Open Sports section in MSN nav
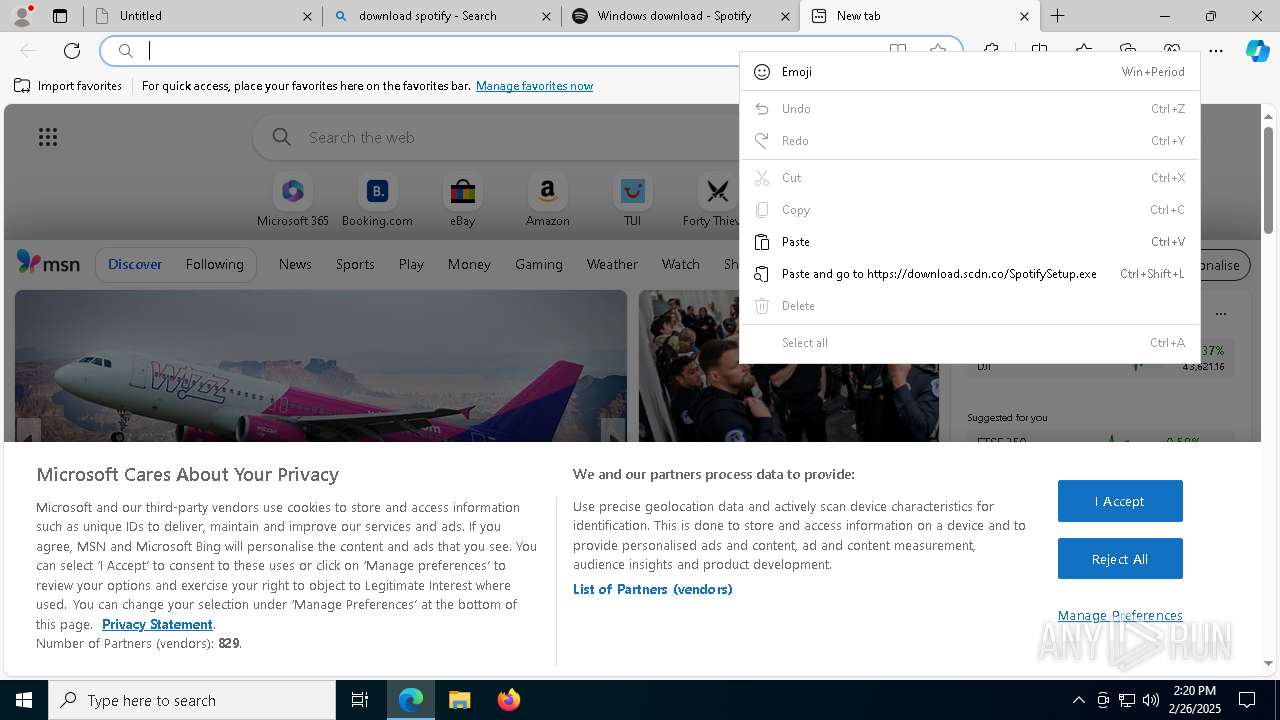 355,264
